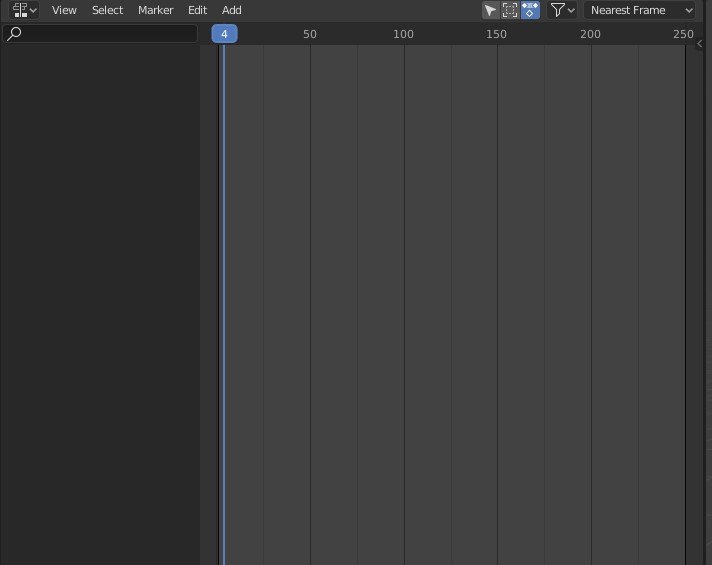The height and width of the screenshot is (565, 712).
Task: Expand the Nearest Frame snapping dropdown
Action: 640,10
